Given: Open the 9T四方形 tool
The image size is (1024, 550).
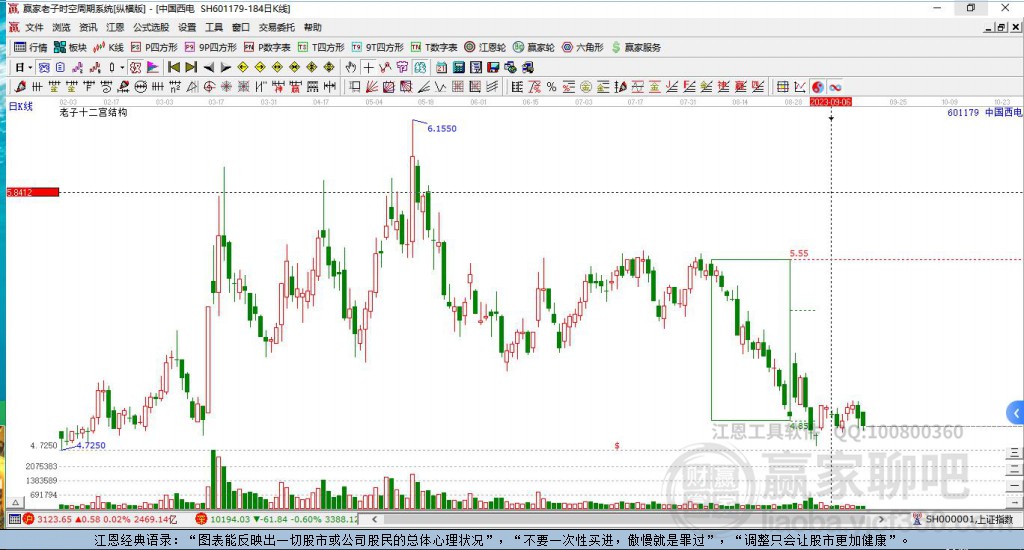Looking at the screenshot, I should tap(377, 47).
